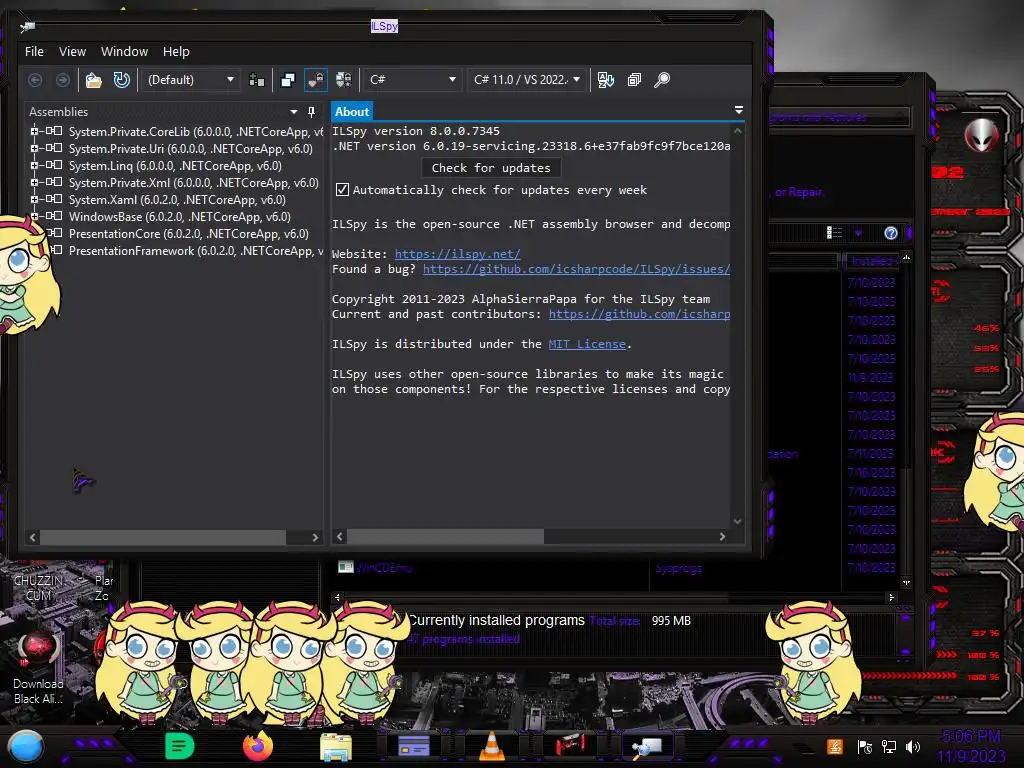The image size is (1024, 768).
Task: Click the Installed column header in background window
Action: 872,261
